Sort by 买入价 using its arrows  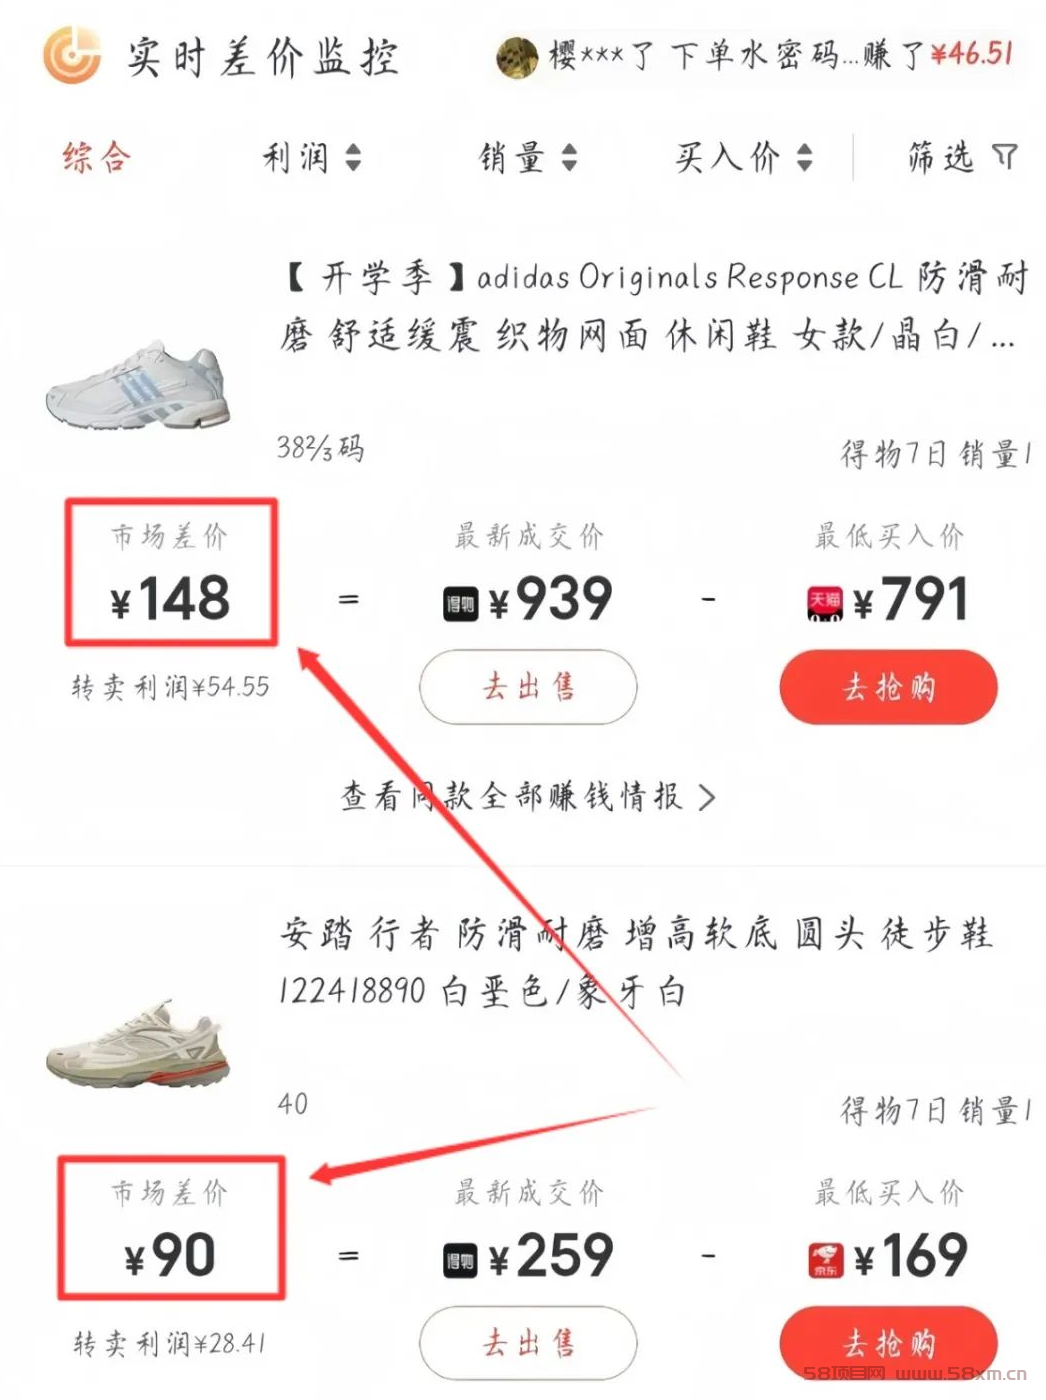(804, 157)
